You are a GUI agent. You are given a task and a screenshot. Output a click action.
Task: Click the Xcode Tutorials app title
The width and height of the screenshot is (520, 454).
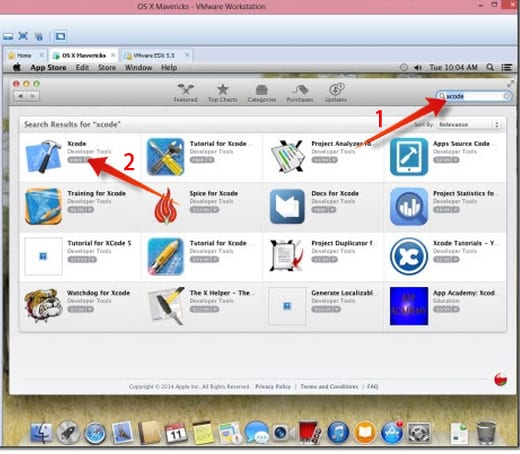point(465,243)
